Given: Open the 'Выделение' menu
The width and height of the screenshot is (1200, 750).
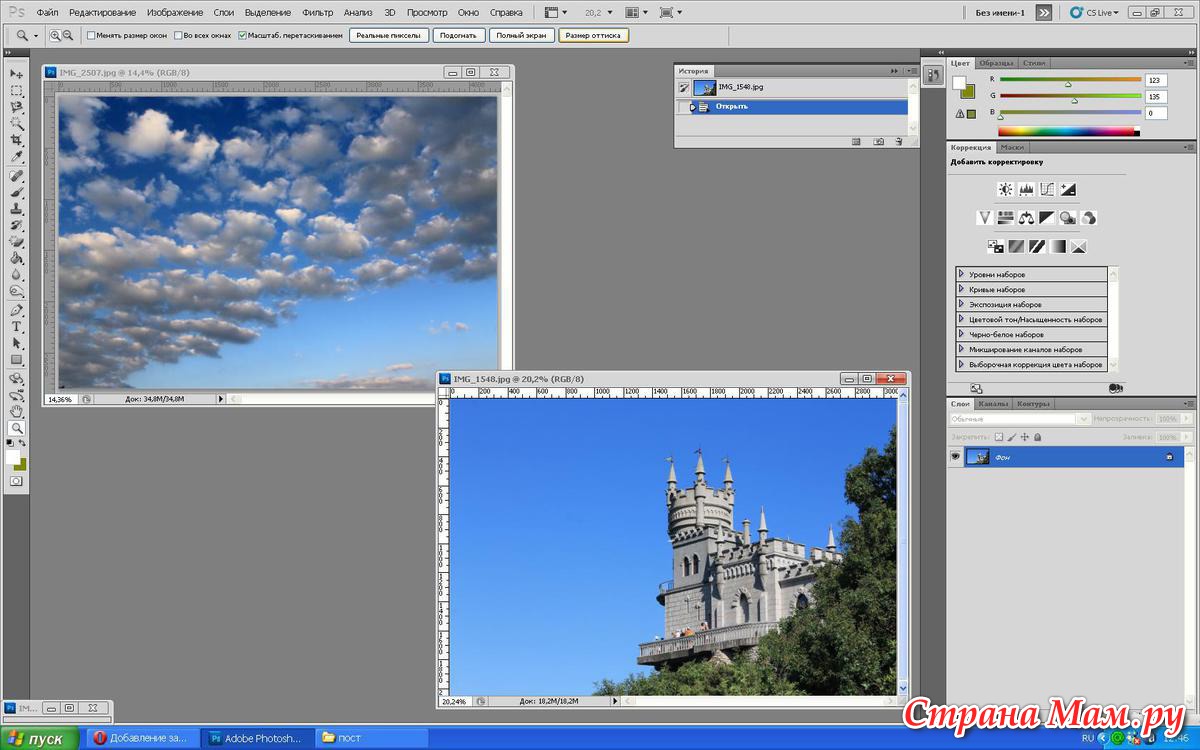Looking at the screenshot, I should pos(268,12).
